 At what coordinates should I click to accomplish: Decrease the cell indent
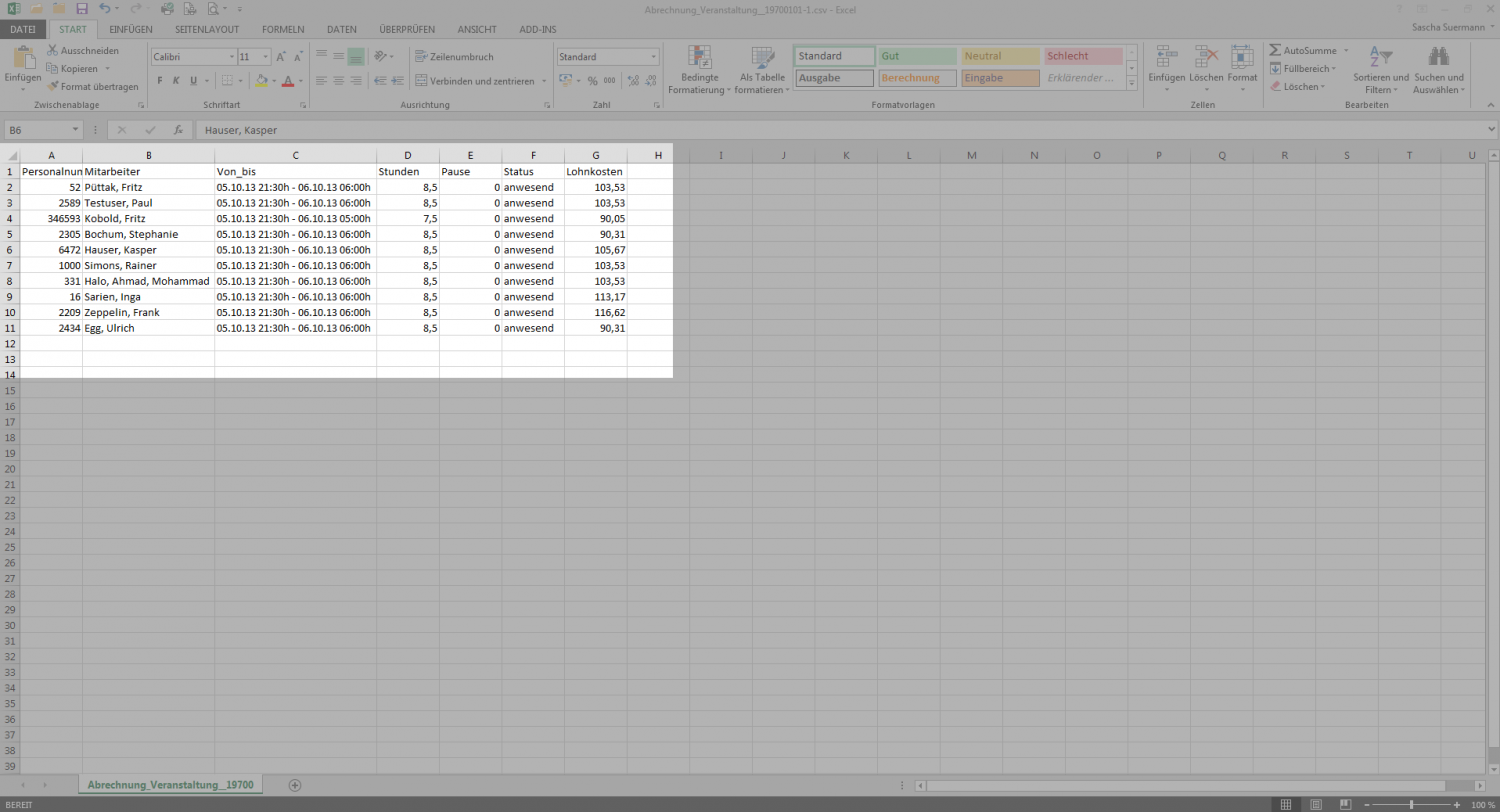(380, 81)
